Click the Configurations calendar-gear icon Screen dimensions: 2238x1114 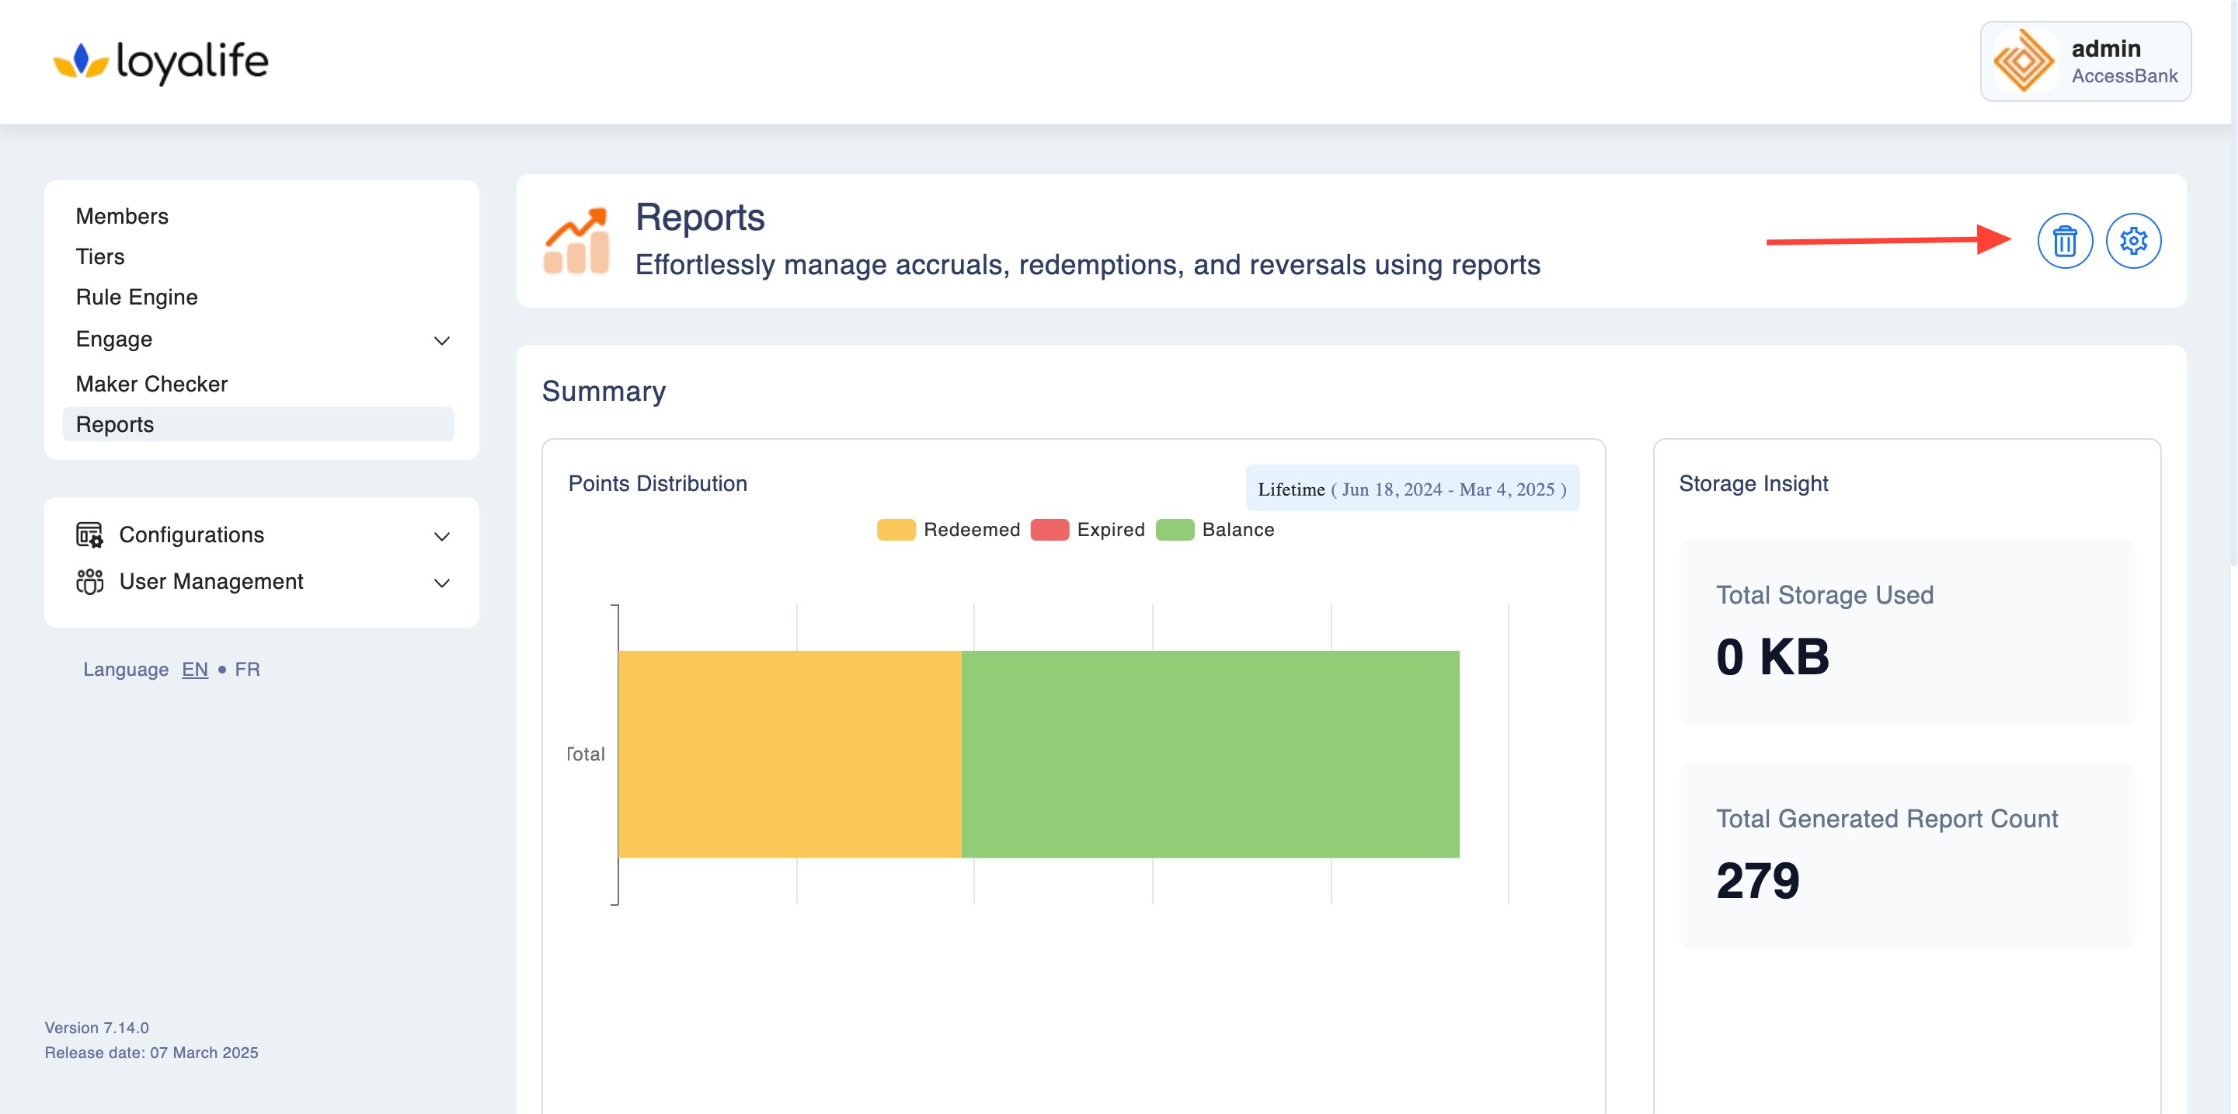pyautogui.click(x=89, y=535)
